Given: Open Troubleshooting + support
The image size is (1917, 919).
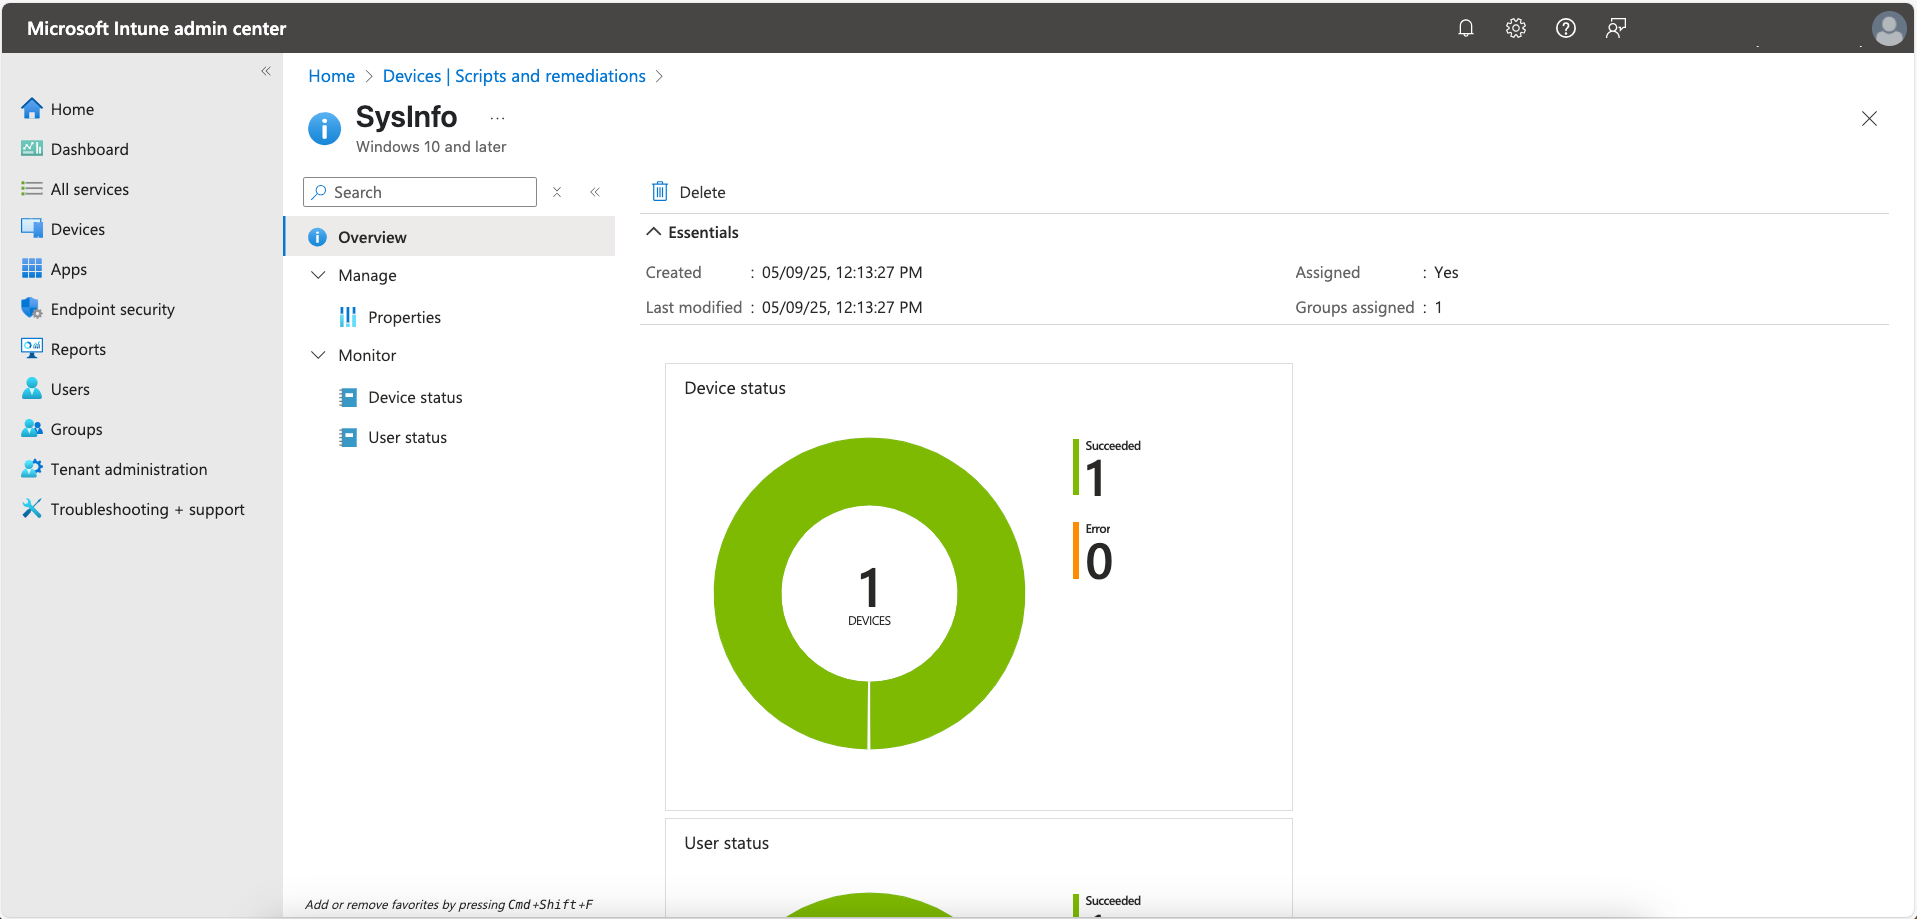Looking at the screenshot, I should pos(147,509).
